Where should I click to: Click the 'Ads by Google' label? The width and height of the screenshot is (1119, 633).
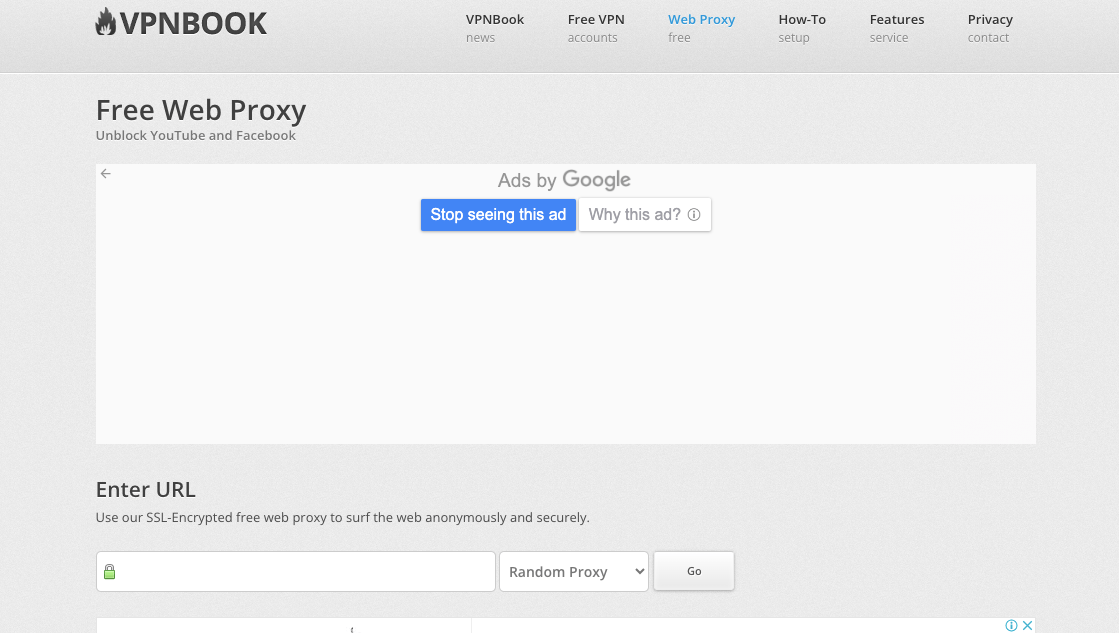click(564, 180)
